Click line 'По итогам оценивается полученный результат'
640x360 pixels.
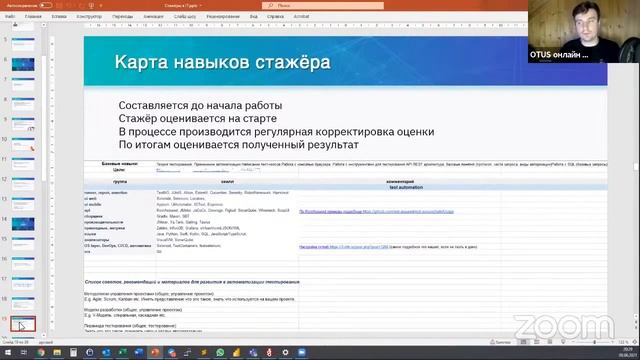coord(238,145)
